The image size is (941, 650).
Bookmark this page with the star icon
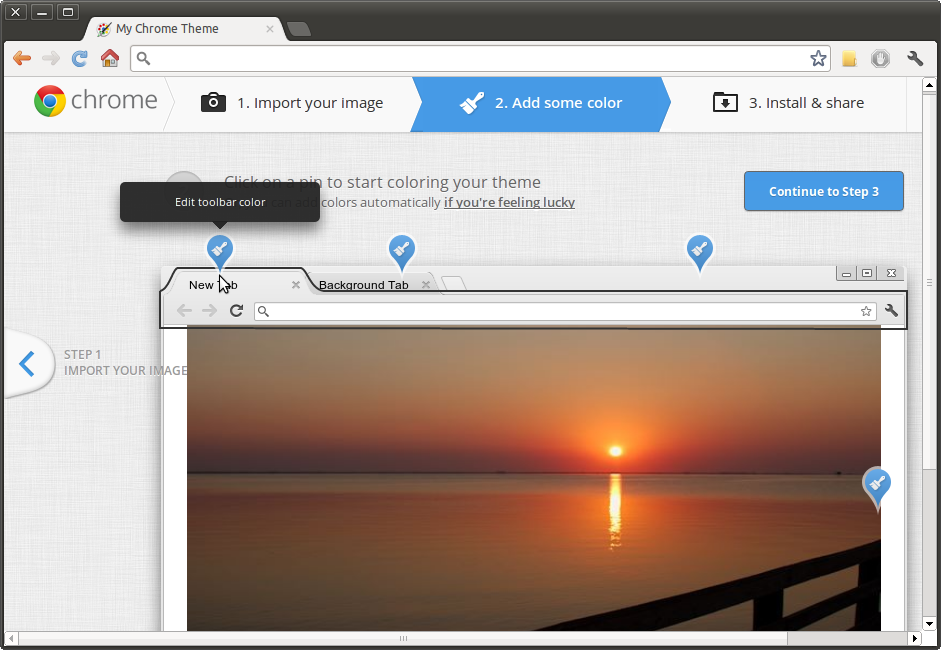[818, 59]
